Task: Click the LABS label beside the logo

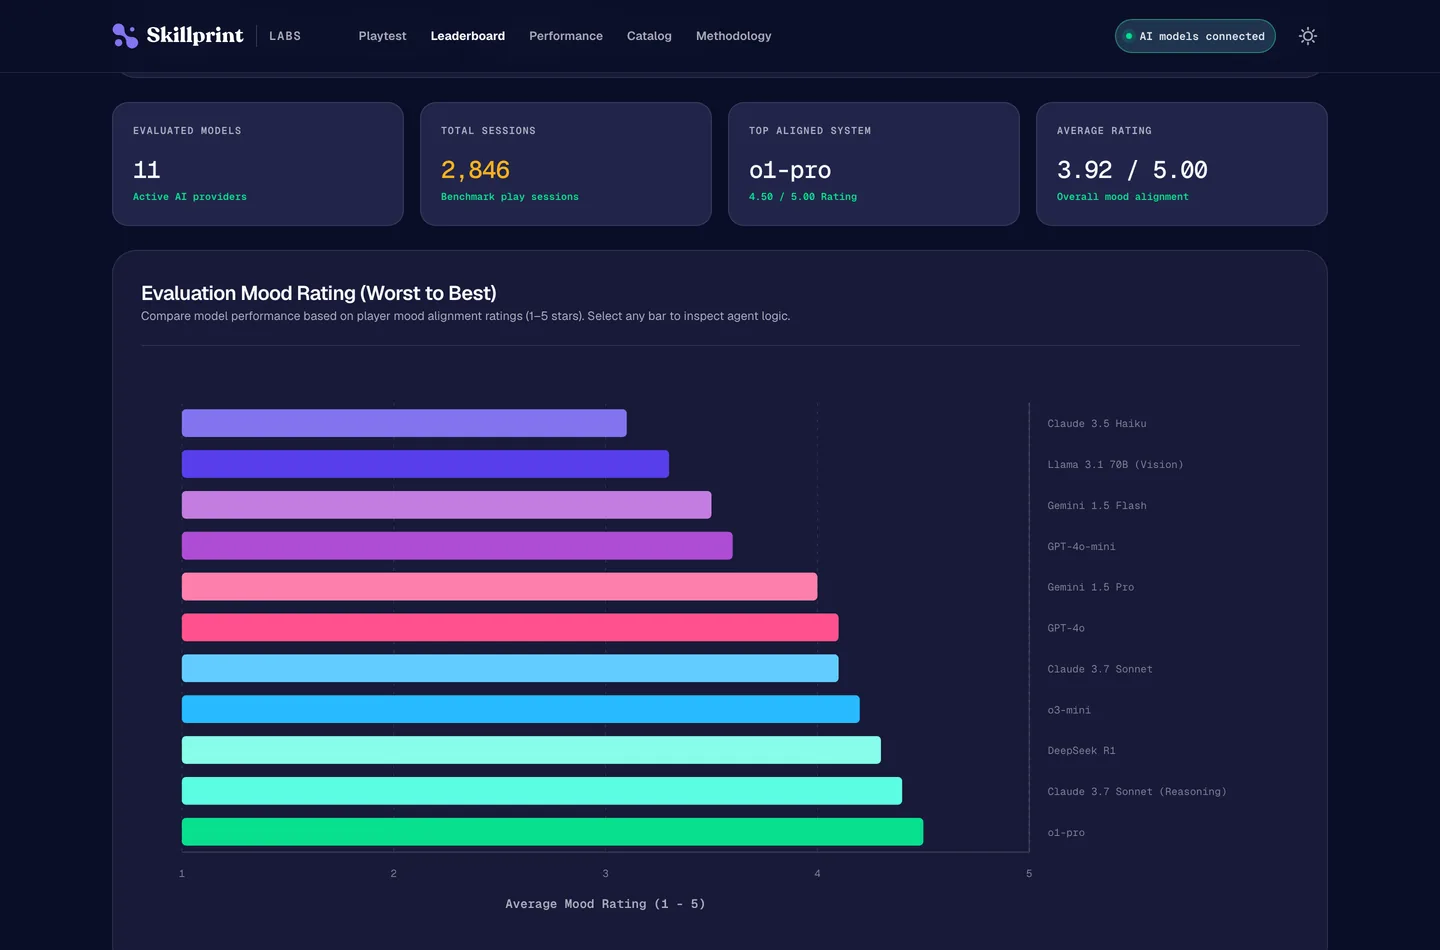Action: click(285, 36)
